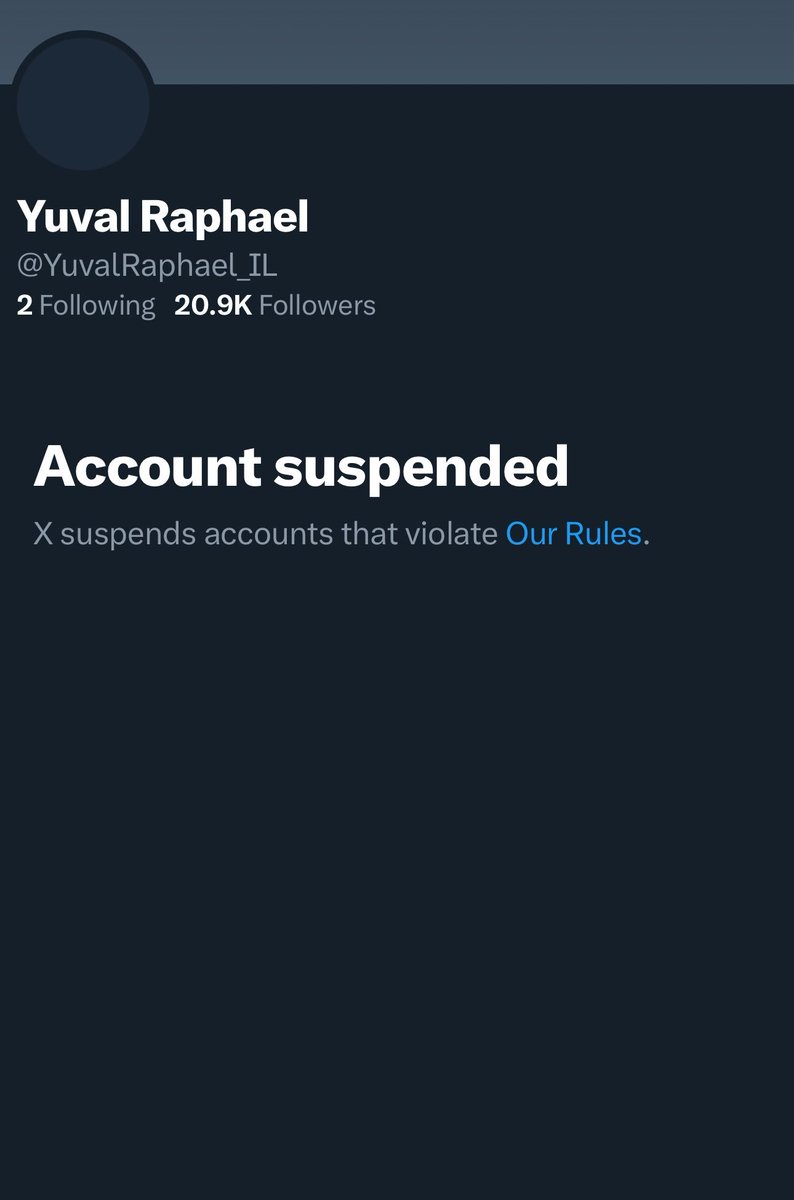
Task: Click the Yuval Raphael display name
Action: click(x=163, y=217)
